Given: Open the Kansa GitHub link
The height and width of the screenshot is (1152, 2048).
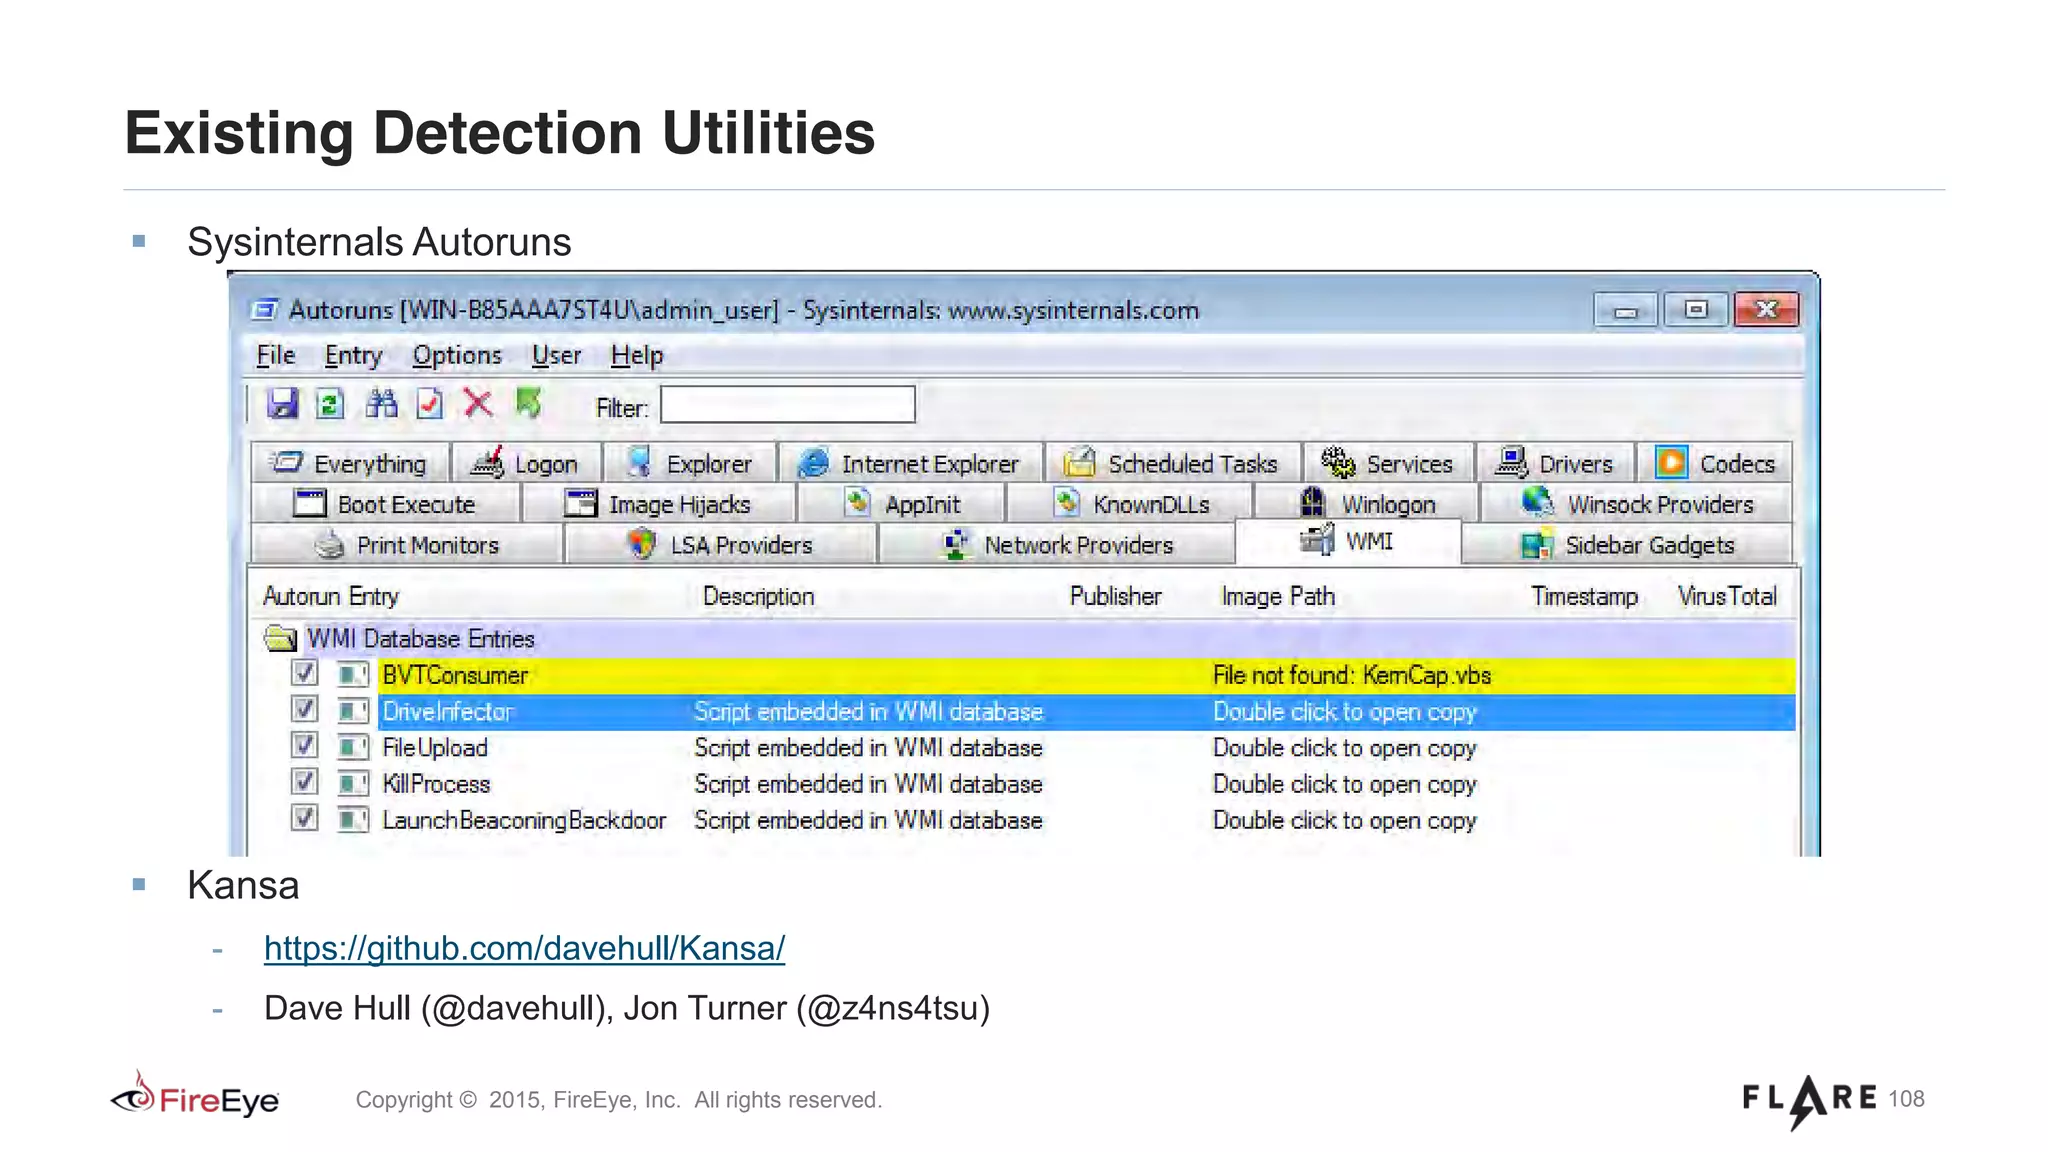Looking at the screenshot, I should coord(524,948).
